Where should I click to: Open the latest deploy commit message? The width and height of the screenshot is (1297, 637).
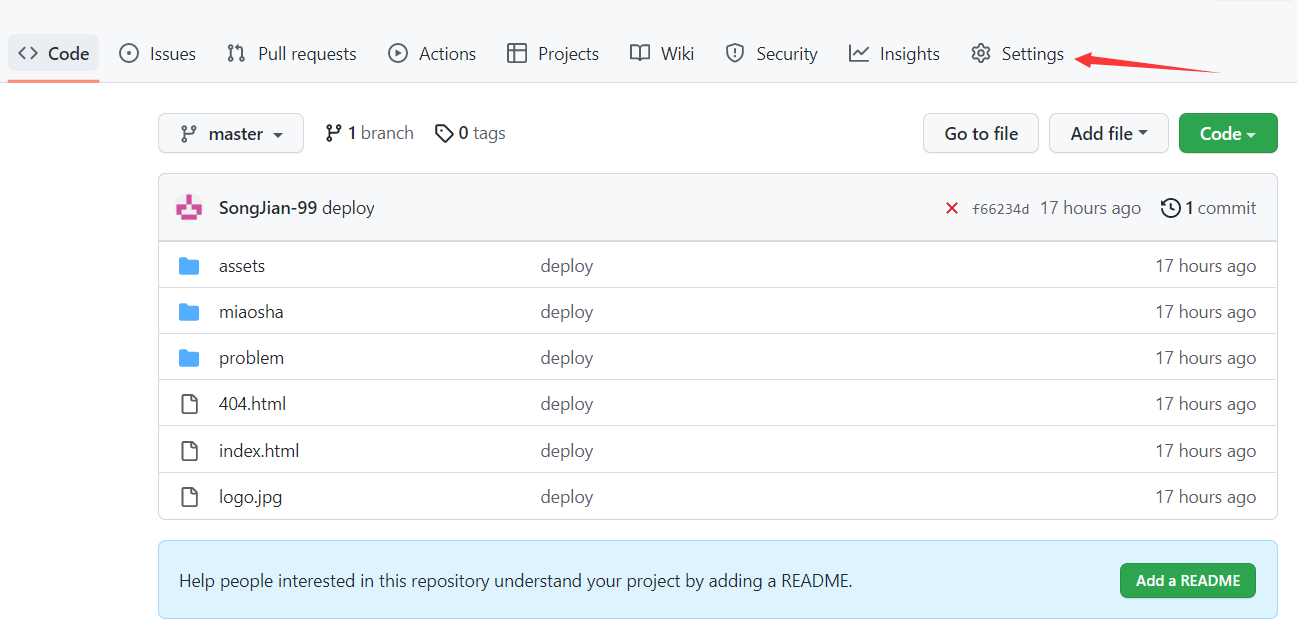[x=349, y=208]
